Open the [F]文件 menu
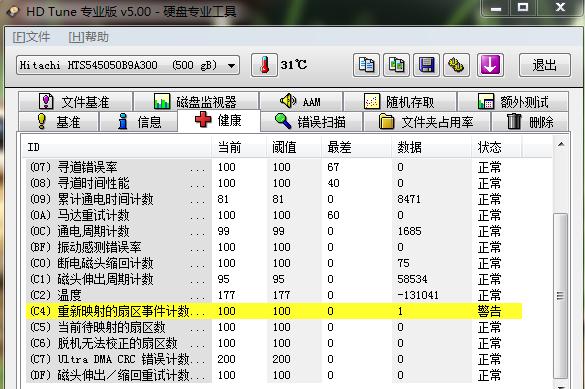 [31, 37]
